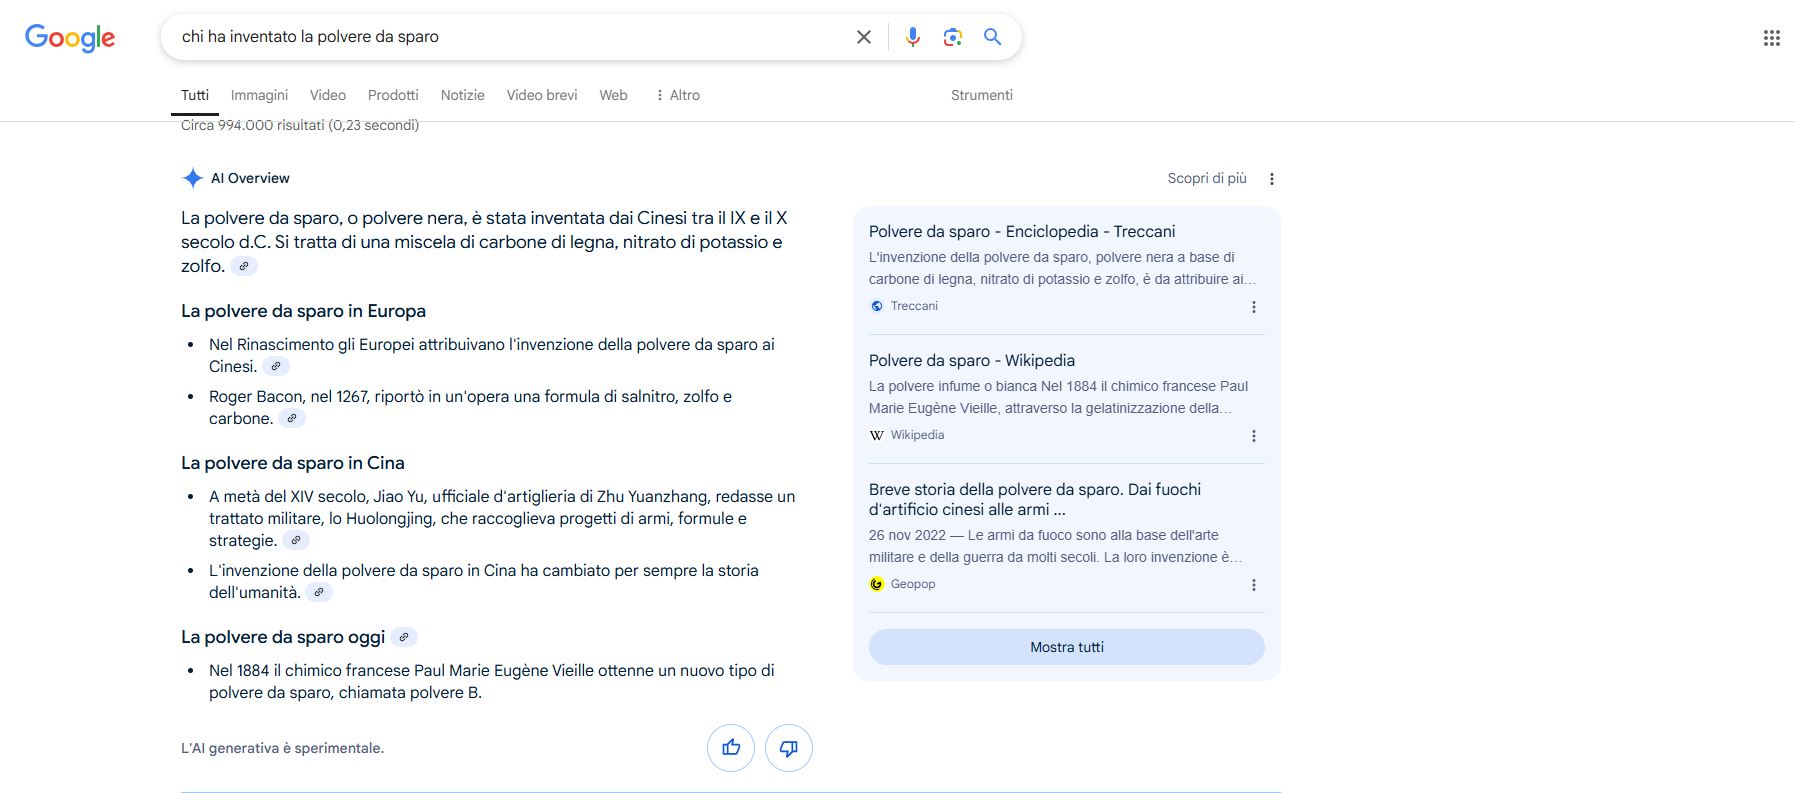The height and width of the screenshot is (793, 1795).
Task: Click text 'L'AI generativa è sperimentale.'
Action: pyautogui.click(x=282, y=748)
